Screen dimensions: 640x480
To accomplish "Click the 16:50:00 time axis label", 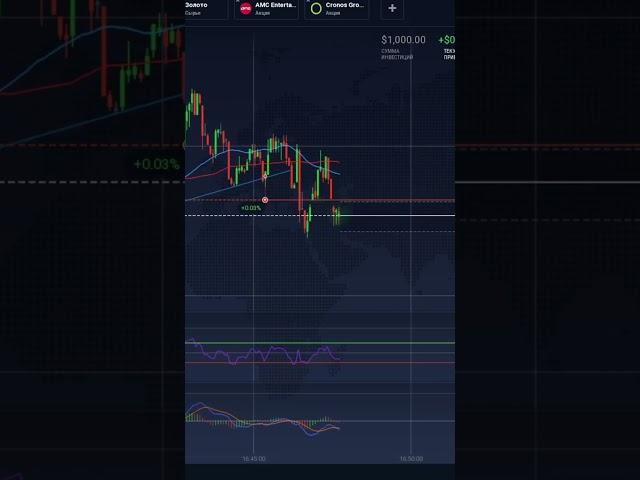I will 410,459.
